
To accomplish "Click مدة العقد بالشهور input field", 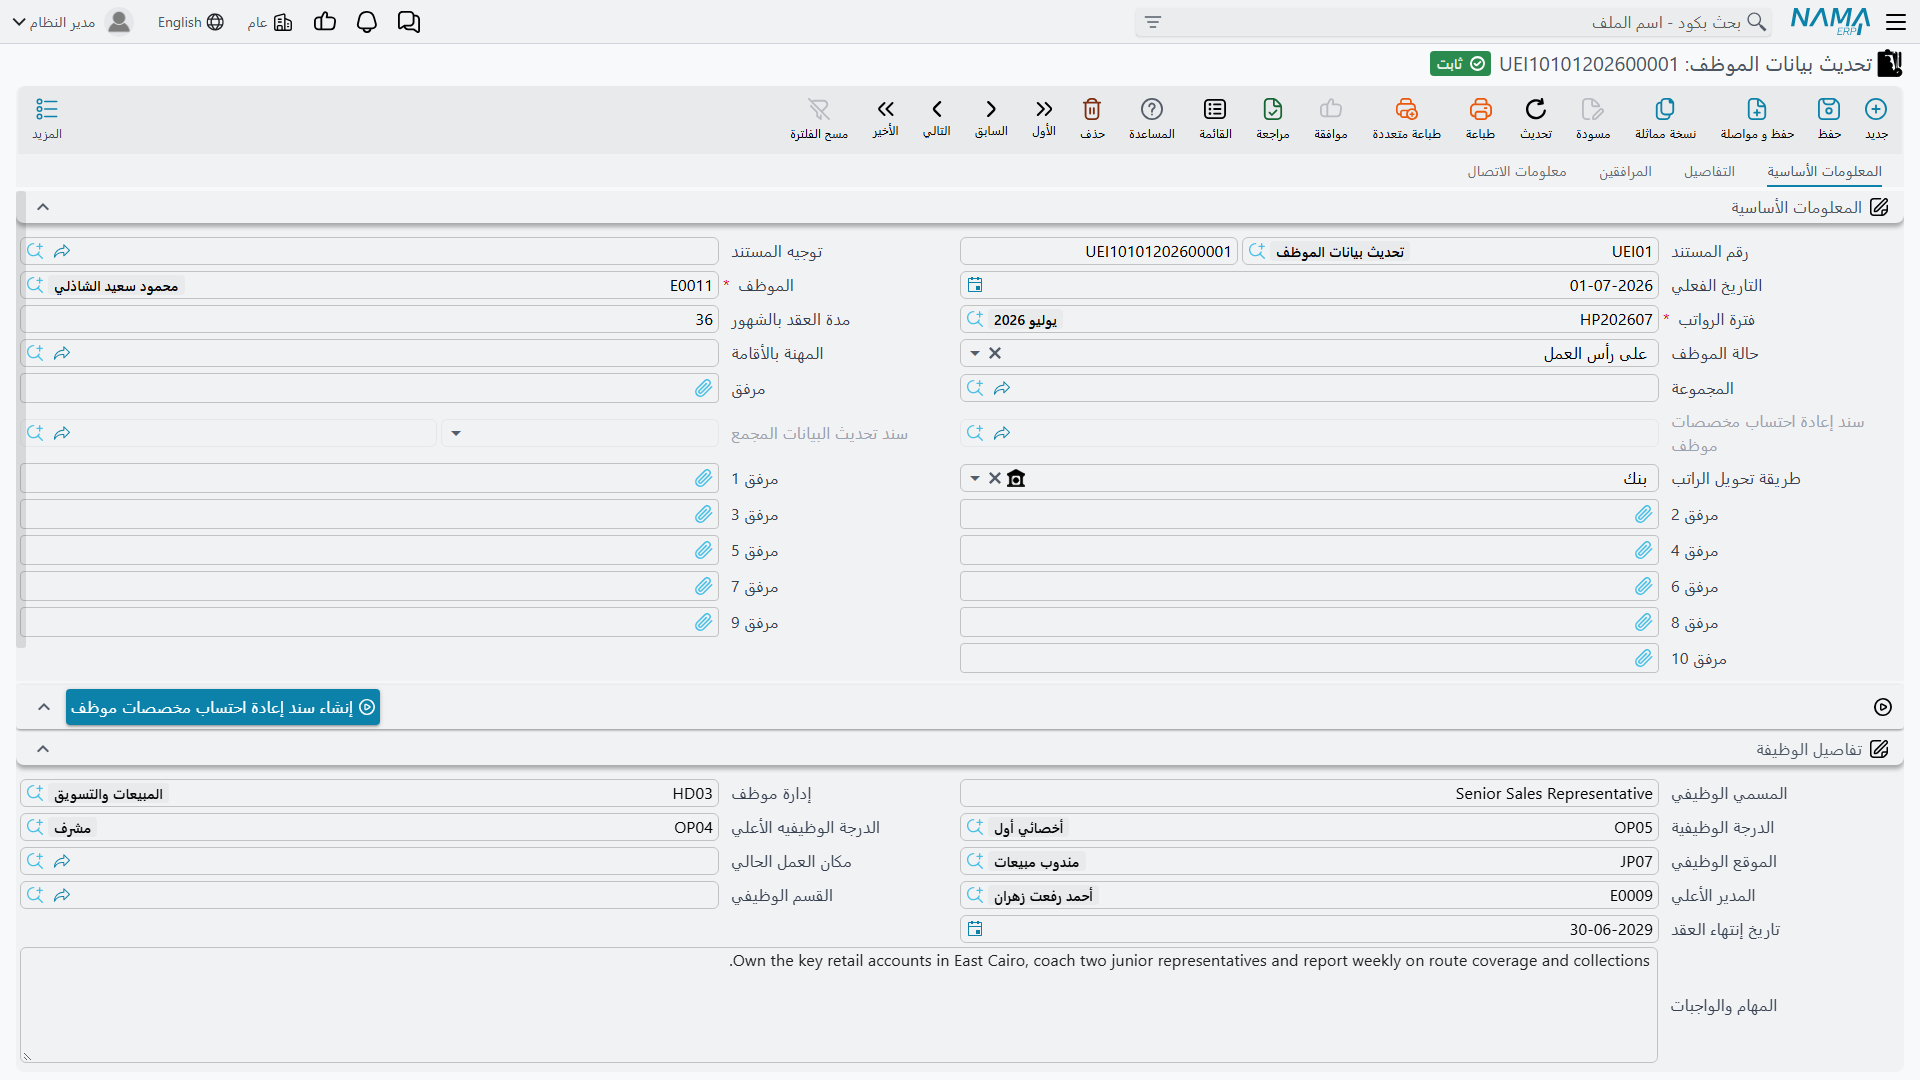I will (x=369, y=320).
